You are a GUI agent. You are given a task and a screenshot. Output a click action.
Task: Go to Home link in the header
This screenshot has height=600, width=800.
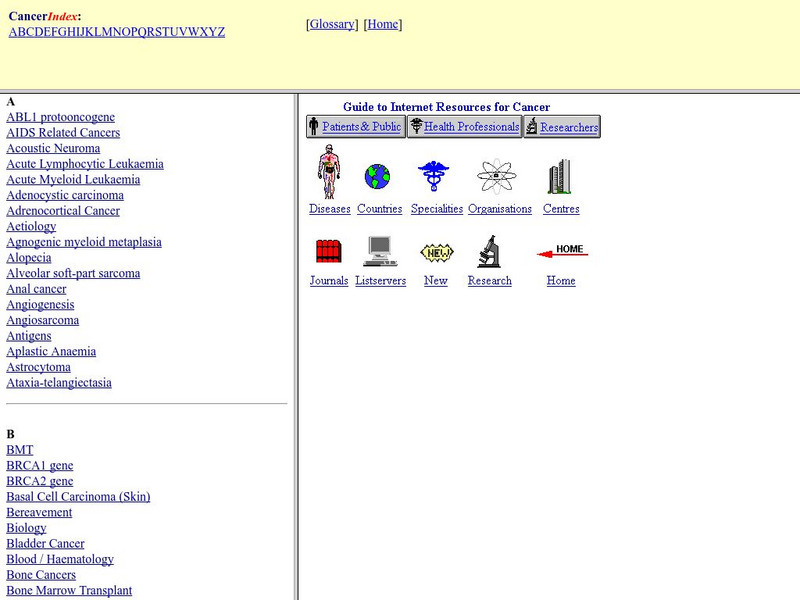point(383,24)
